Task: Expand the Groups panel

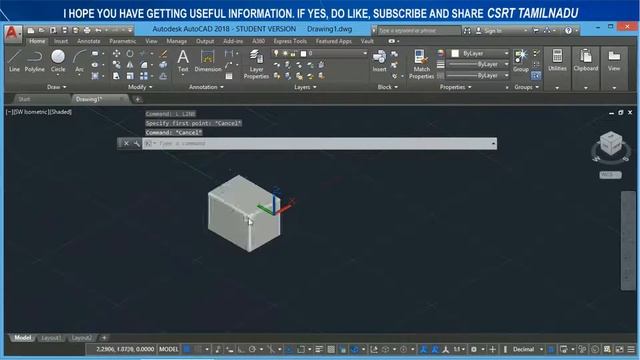Action: click(x=527, y=87)
